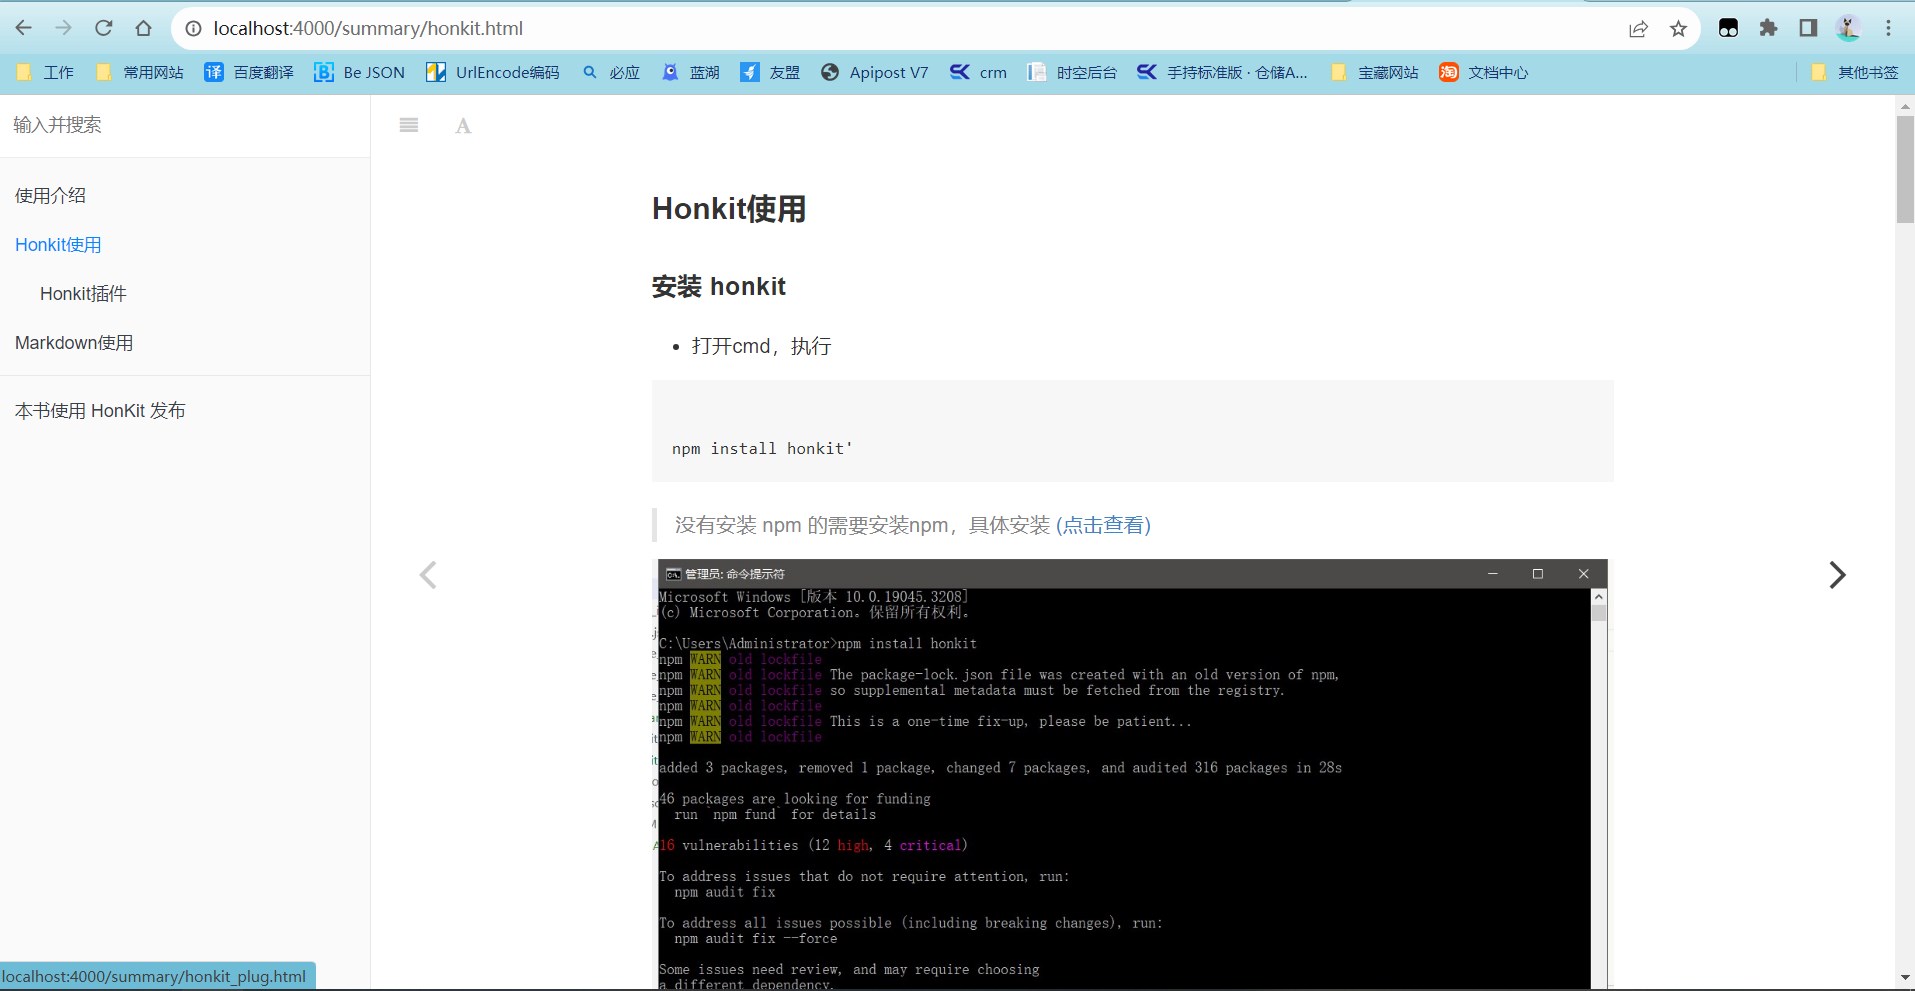Screen dimensions: 1915x991
Task: Reload the current page
Action: (x=103, y=28)
